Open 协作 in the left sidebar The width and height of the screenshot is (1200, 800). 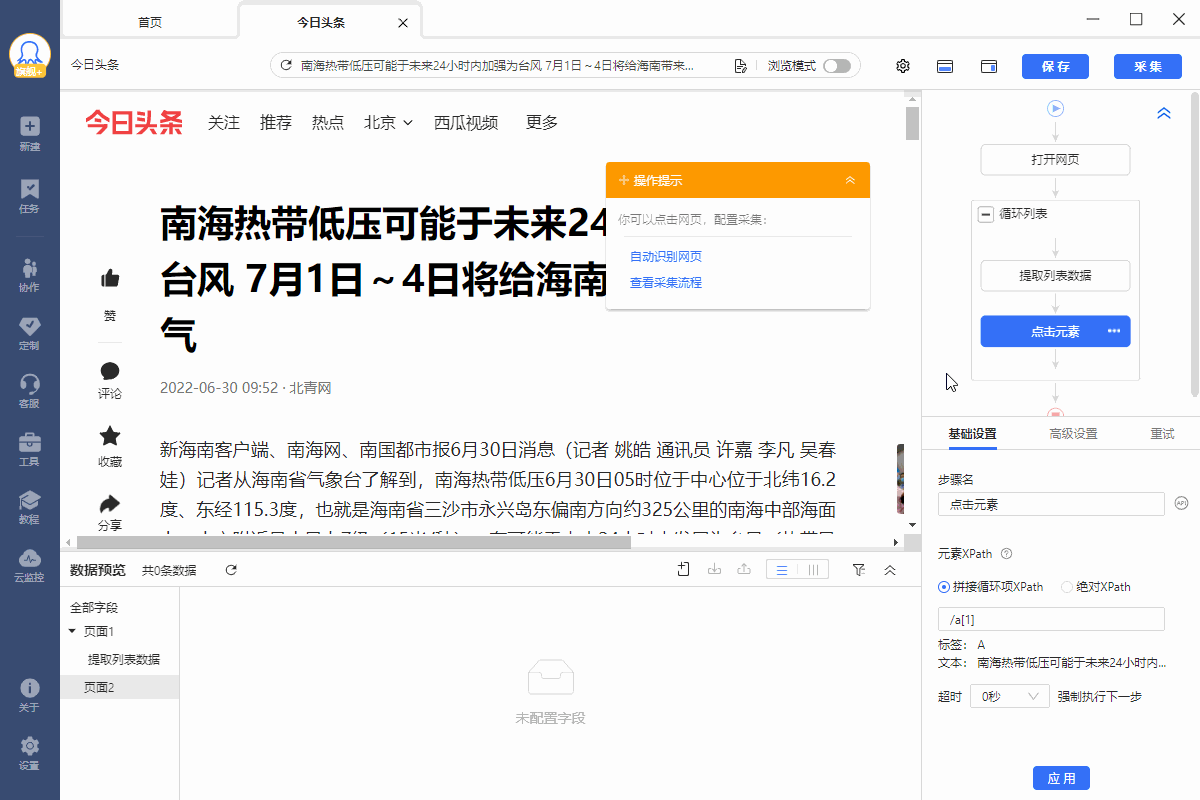(30, 275)
